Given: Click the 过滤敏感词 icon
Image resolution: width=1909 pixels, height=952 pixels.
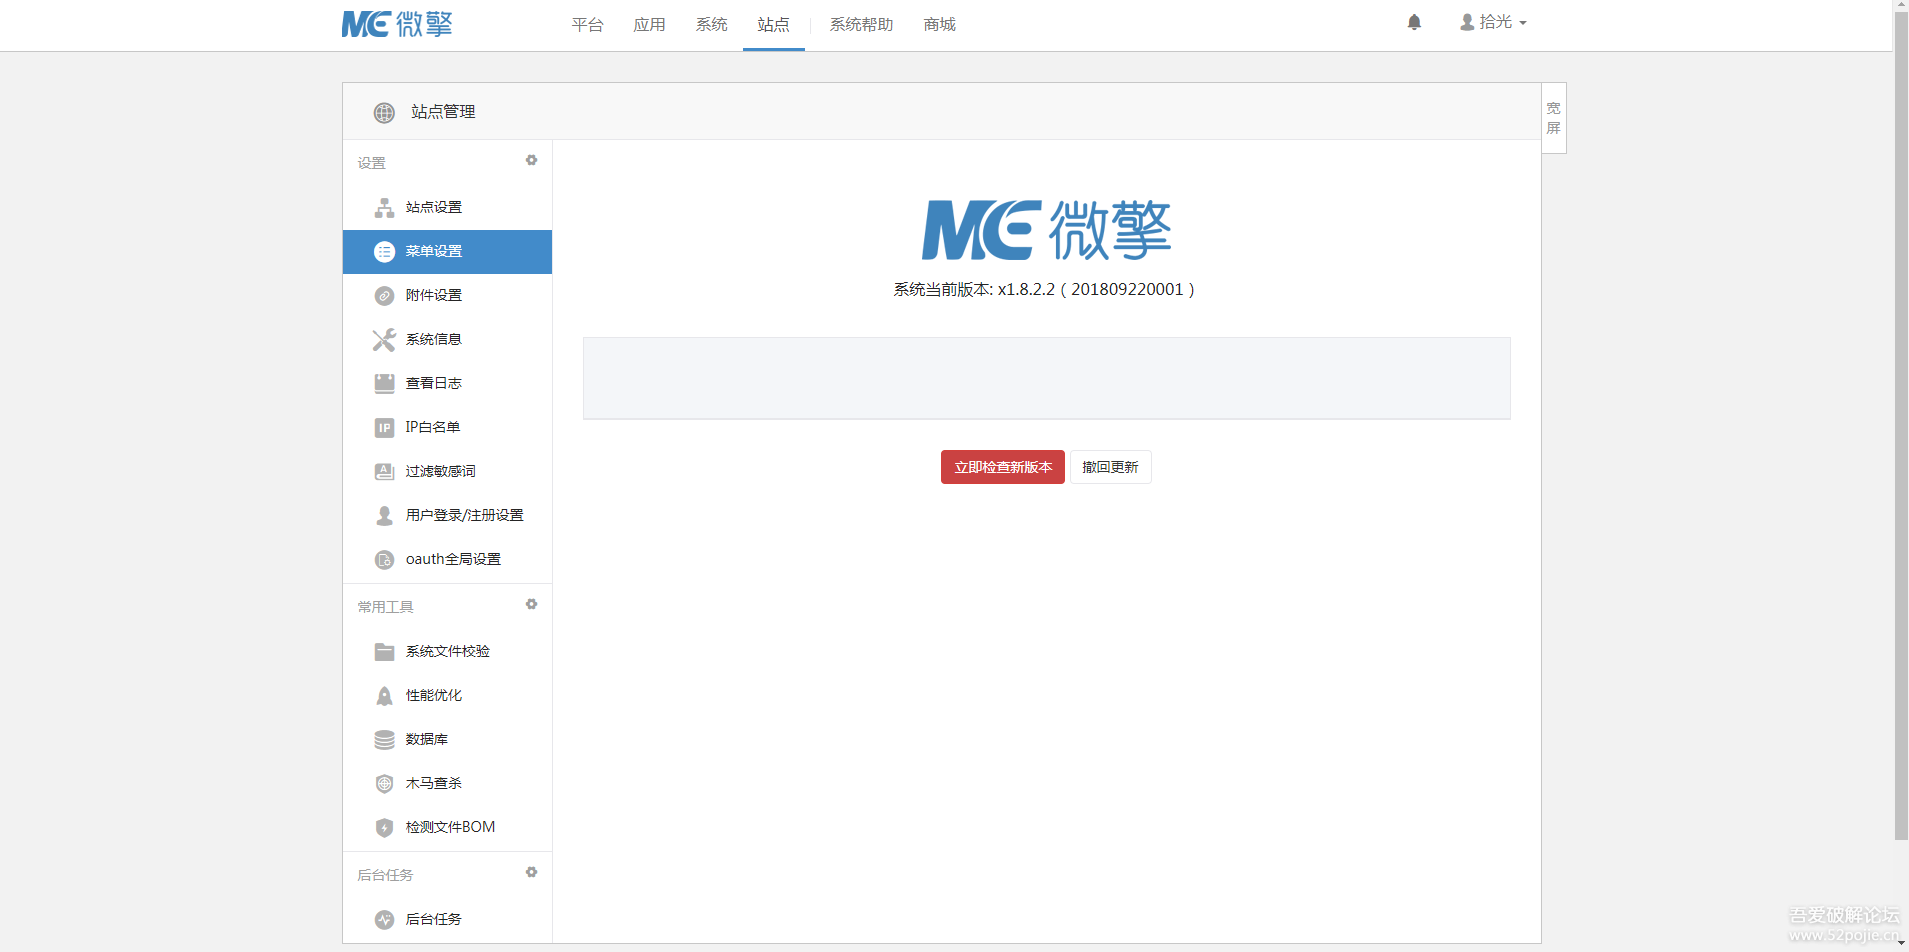Looking at the screenshot, I should point(384,472).
